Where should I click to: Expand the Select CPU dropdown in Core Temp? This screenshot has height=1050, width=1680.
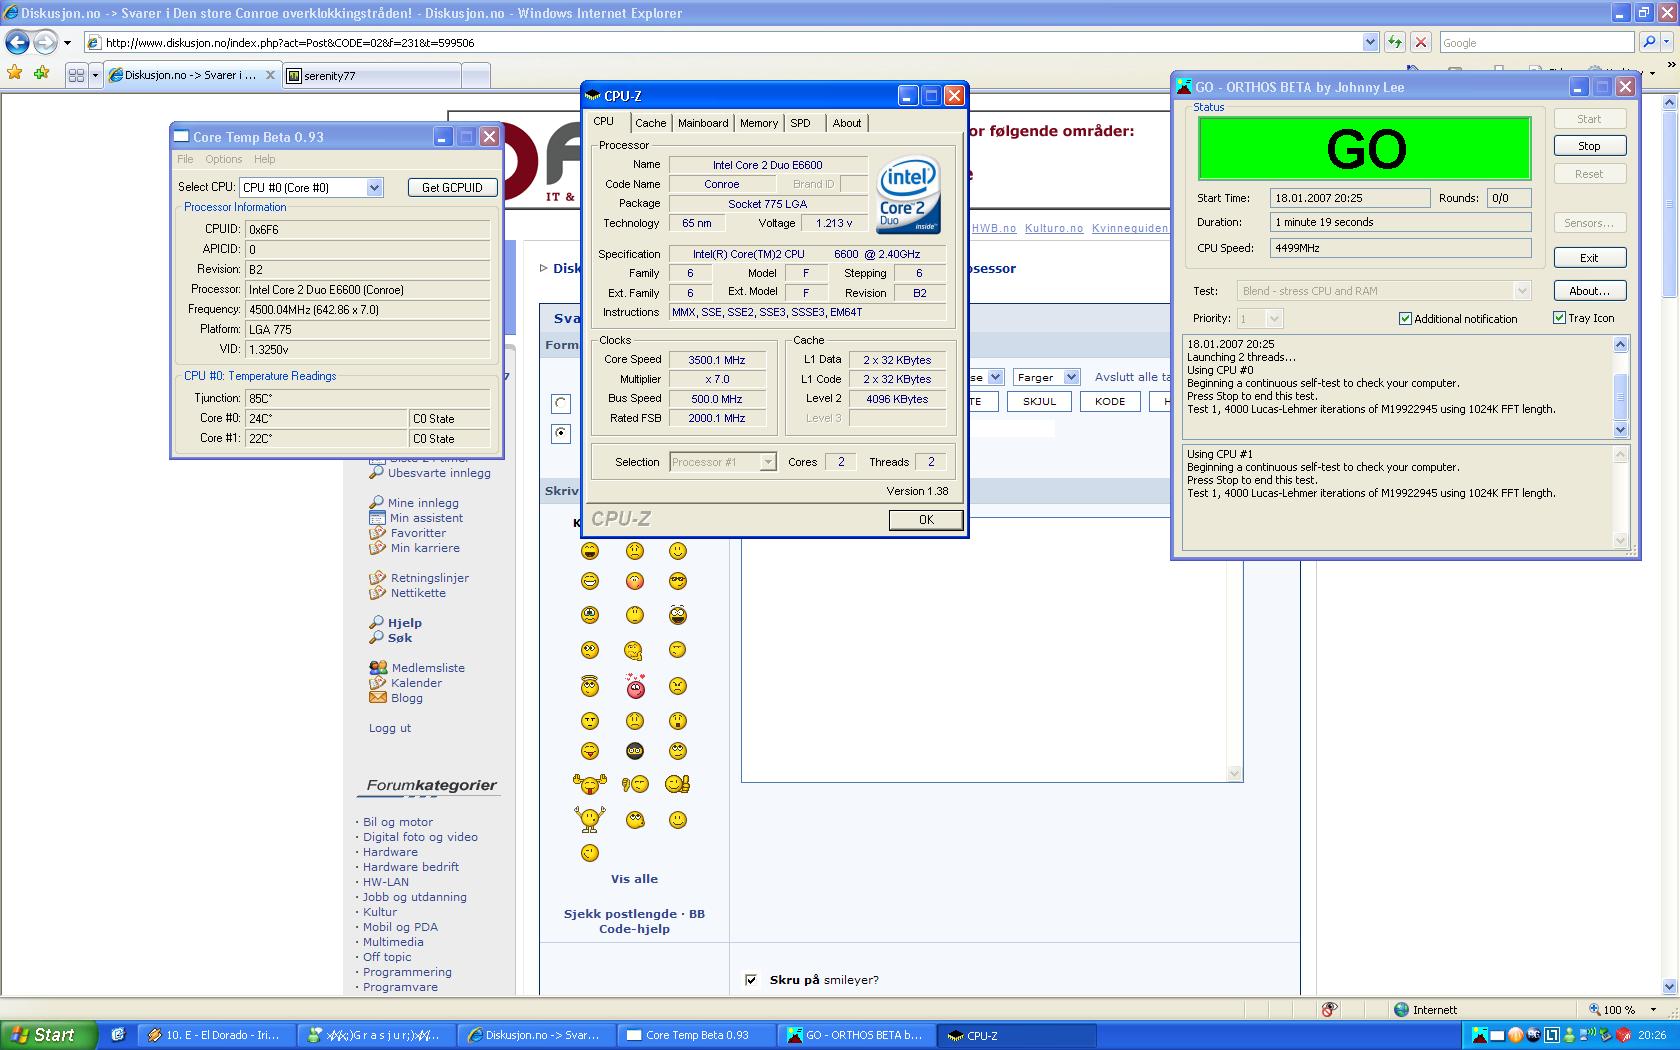[374, 187]
